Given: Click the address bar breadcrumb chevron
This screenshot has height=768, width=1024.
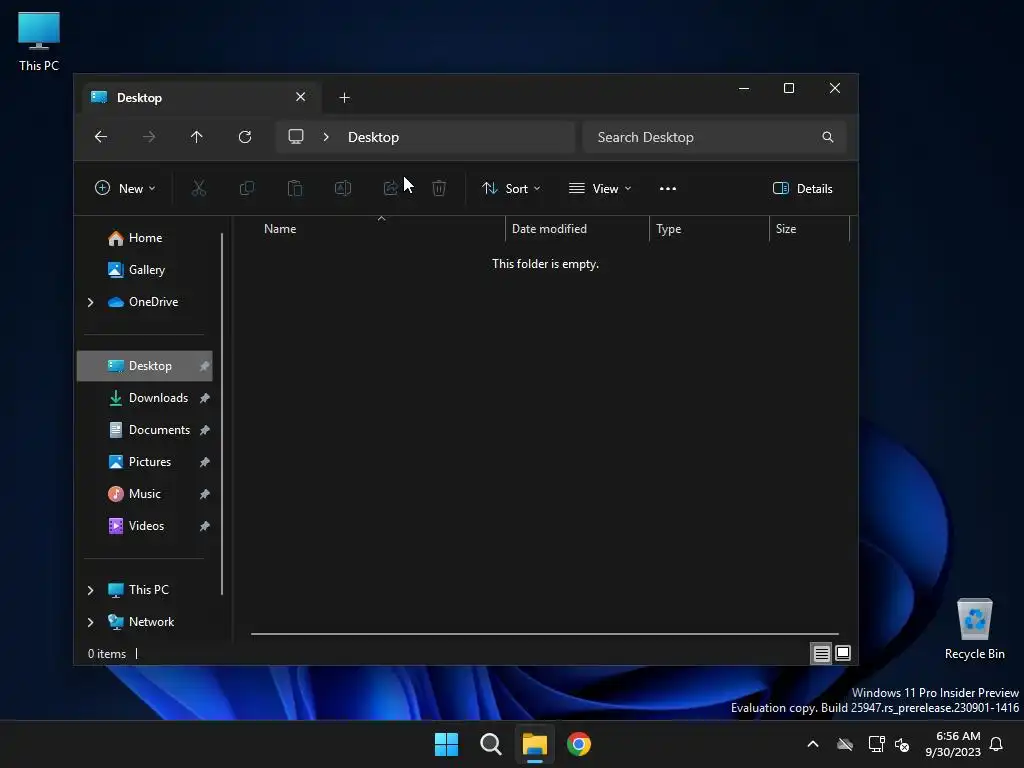Looking at the screenshot, I should [326, 137].
